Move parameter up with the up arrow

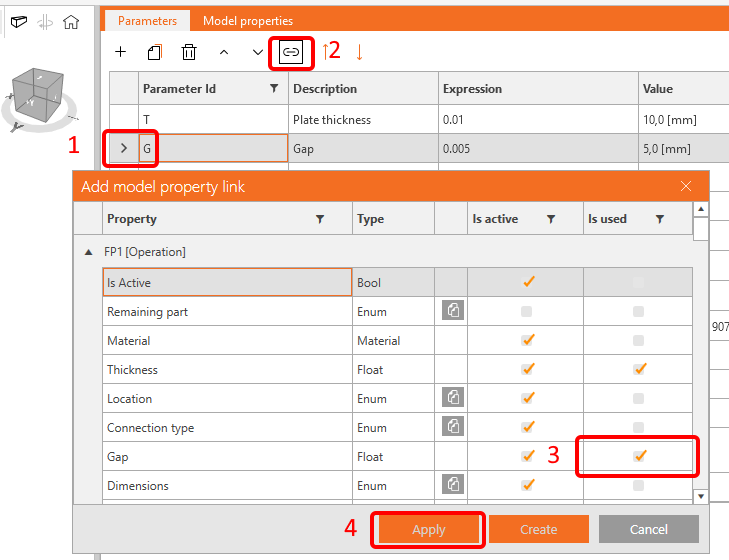pyautogui.click(x=223, y=52)
